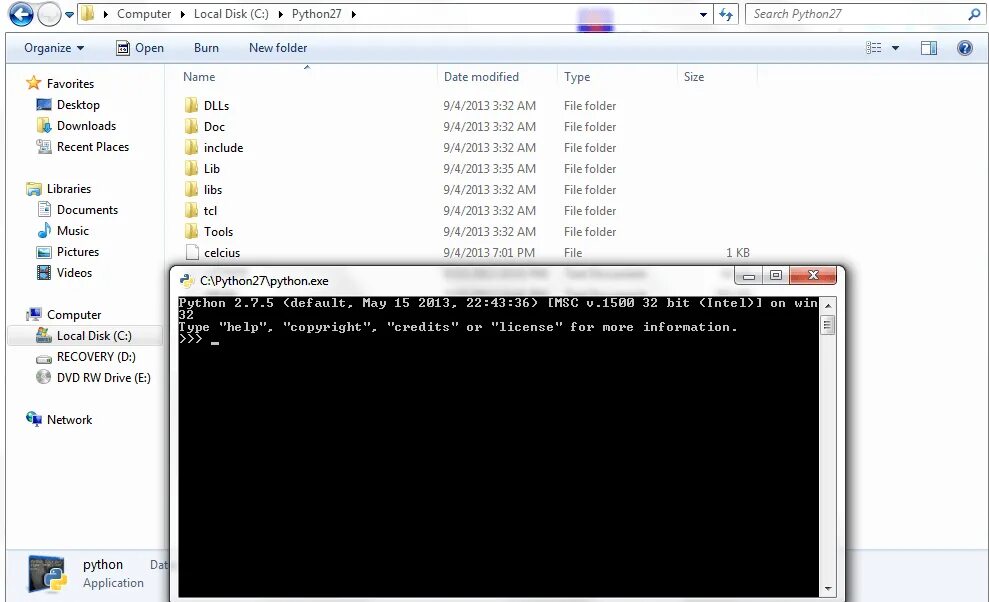Sort by the Date modified column header

coord(481,77)
